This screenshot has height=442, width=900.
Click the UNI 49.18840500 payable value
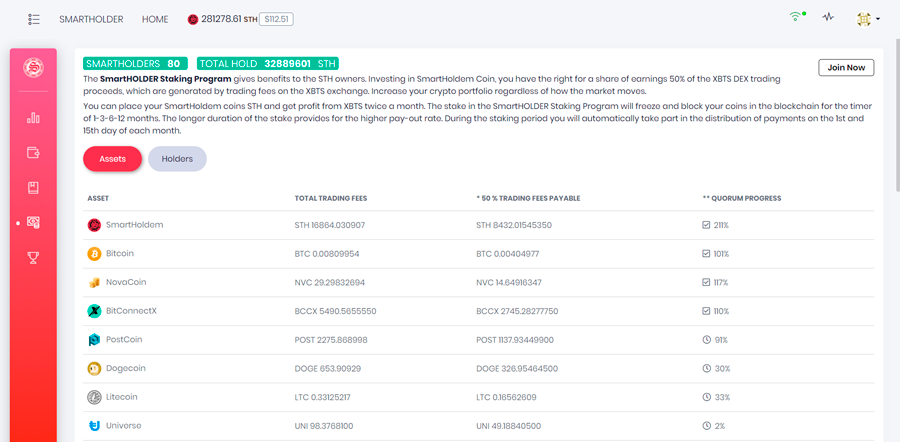coord(509,426)
